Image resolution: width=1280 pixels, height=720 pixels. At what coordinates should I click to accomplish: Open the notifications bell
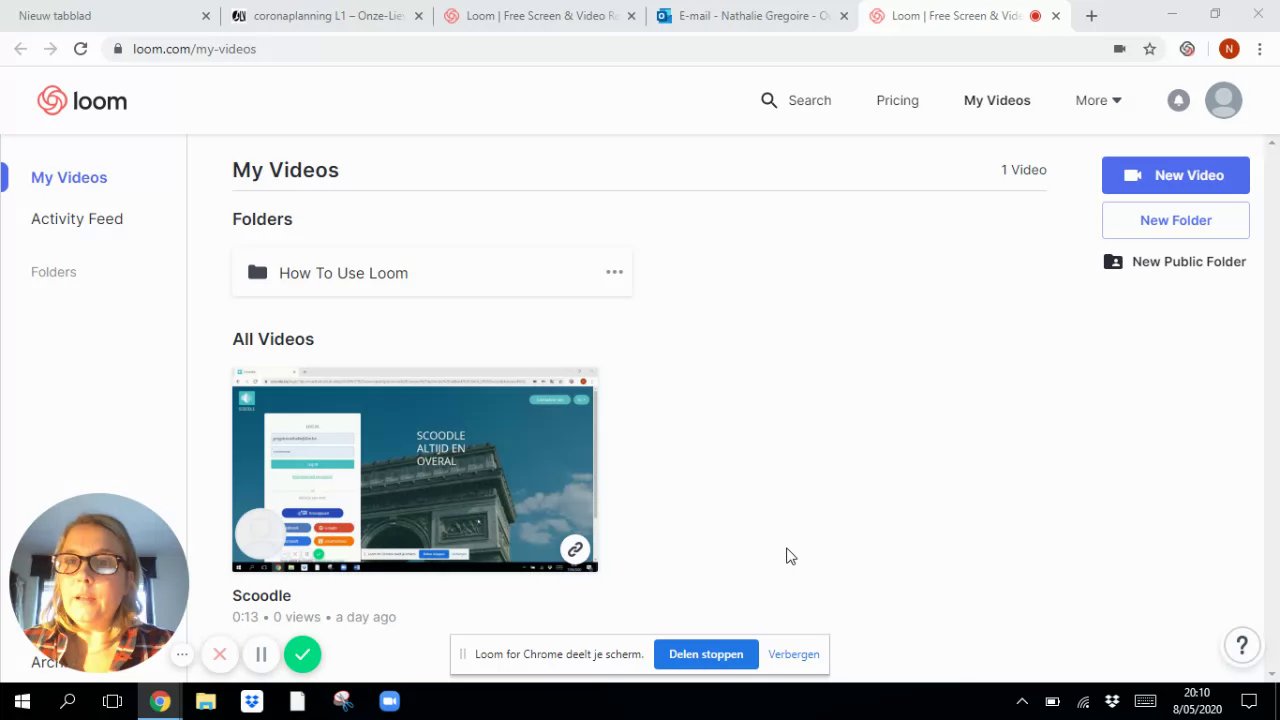click(1179, 100)
